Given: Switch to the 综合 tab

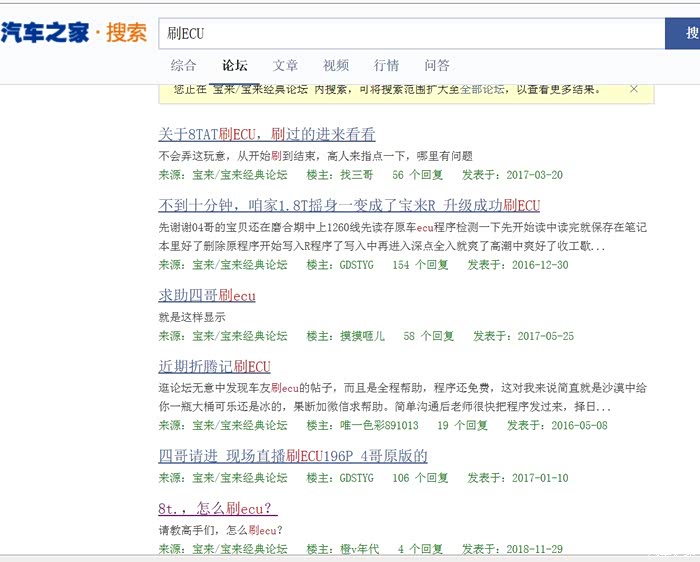Looking at the screenshot, I should [184, 65].
